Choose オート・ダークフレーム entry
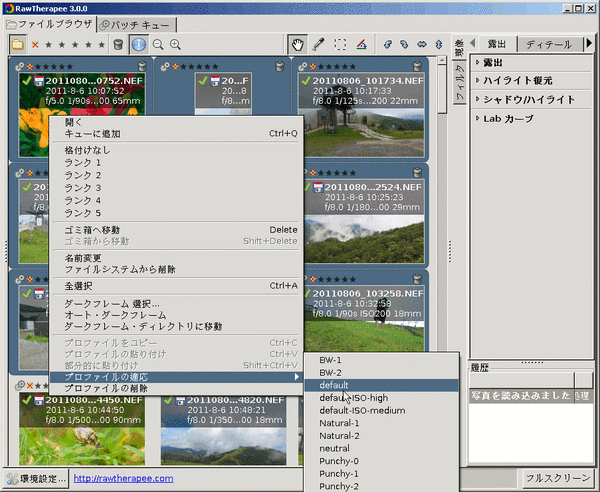 [176, 315]
